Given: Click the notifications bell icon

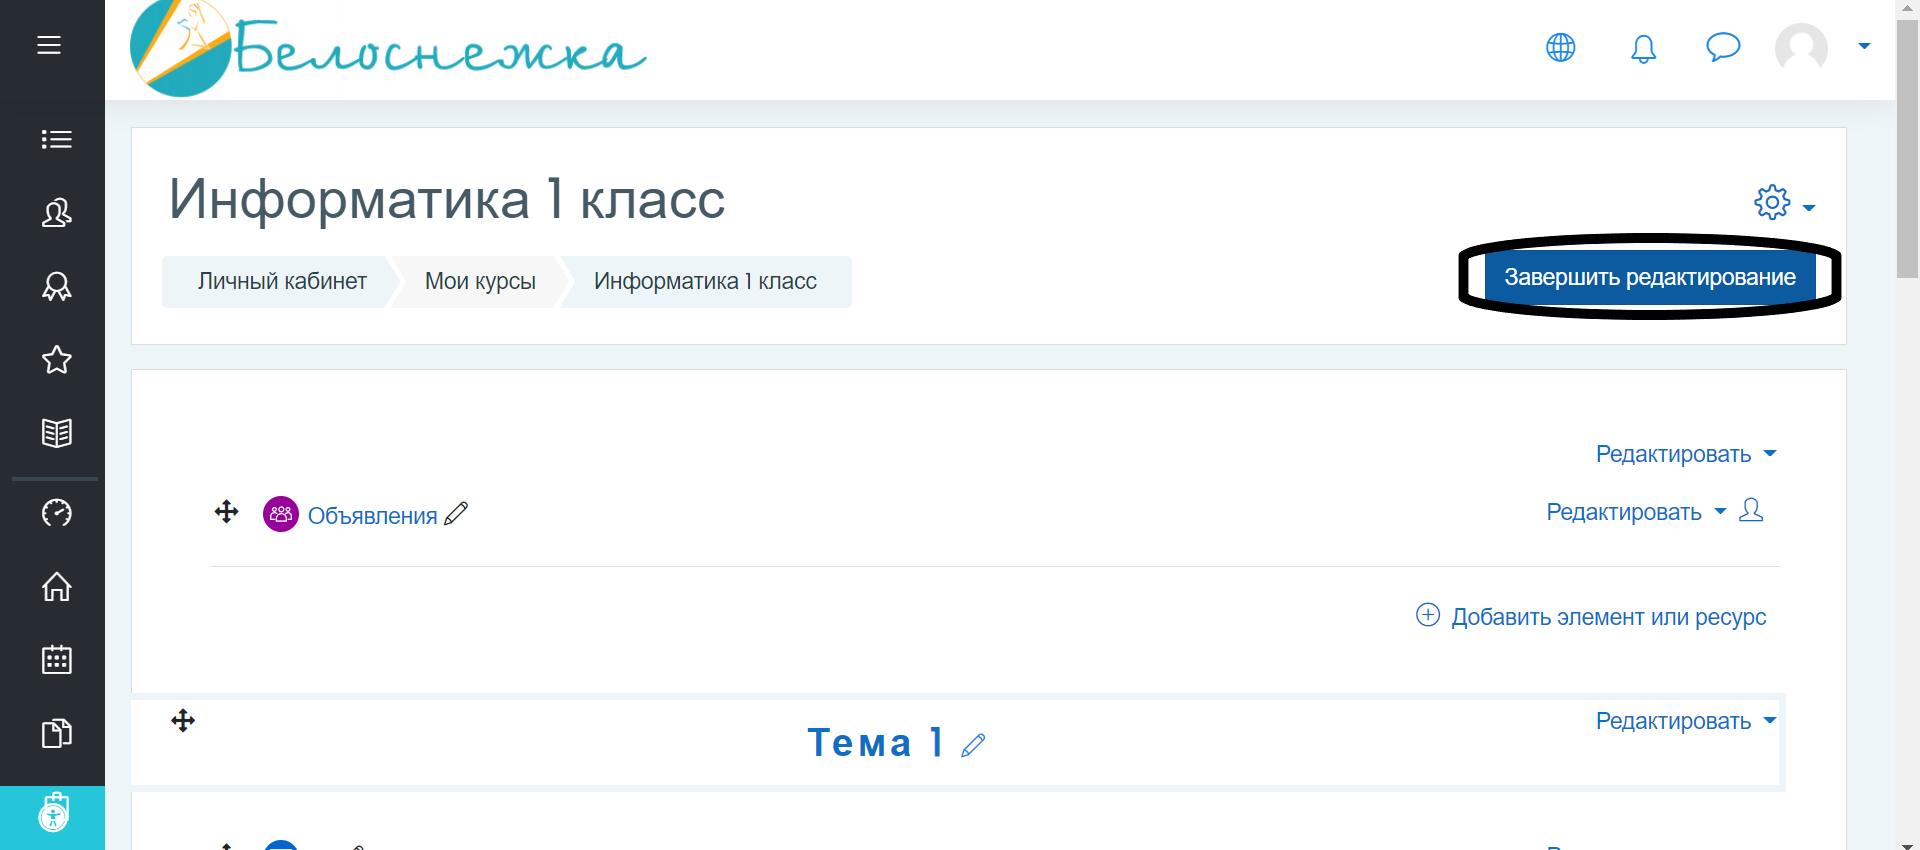Looking at the screenshot, I should pyautogui.click(x=1643, y=48).
